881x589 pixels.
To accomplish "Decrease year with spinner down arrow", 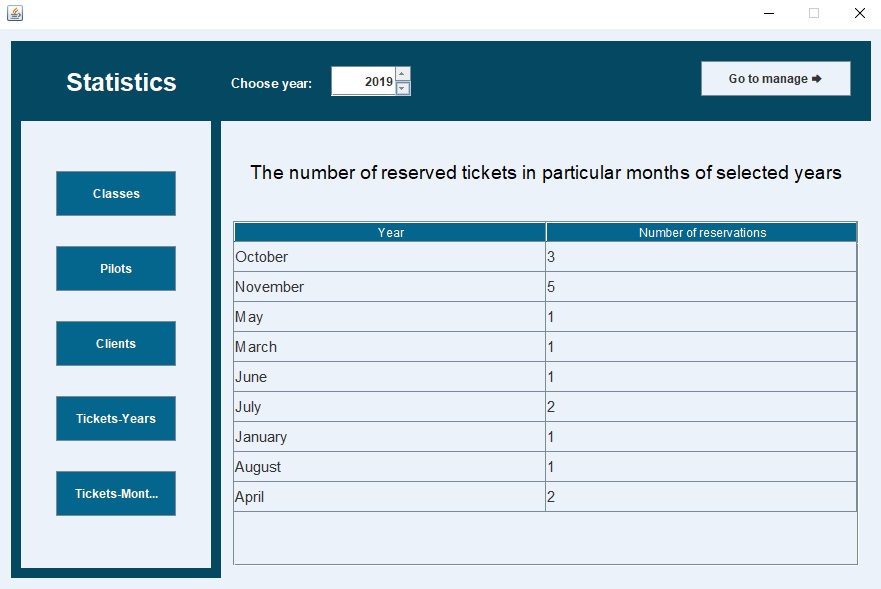I will (403, 88).
